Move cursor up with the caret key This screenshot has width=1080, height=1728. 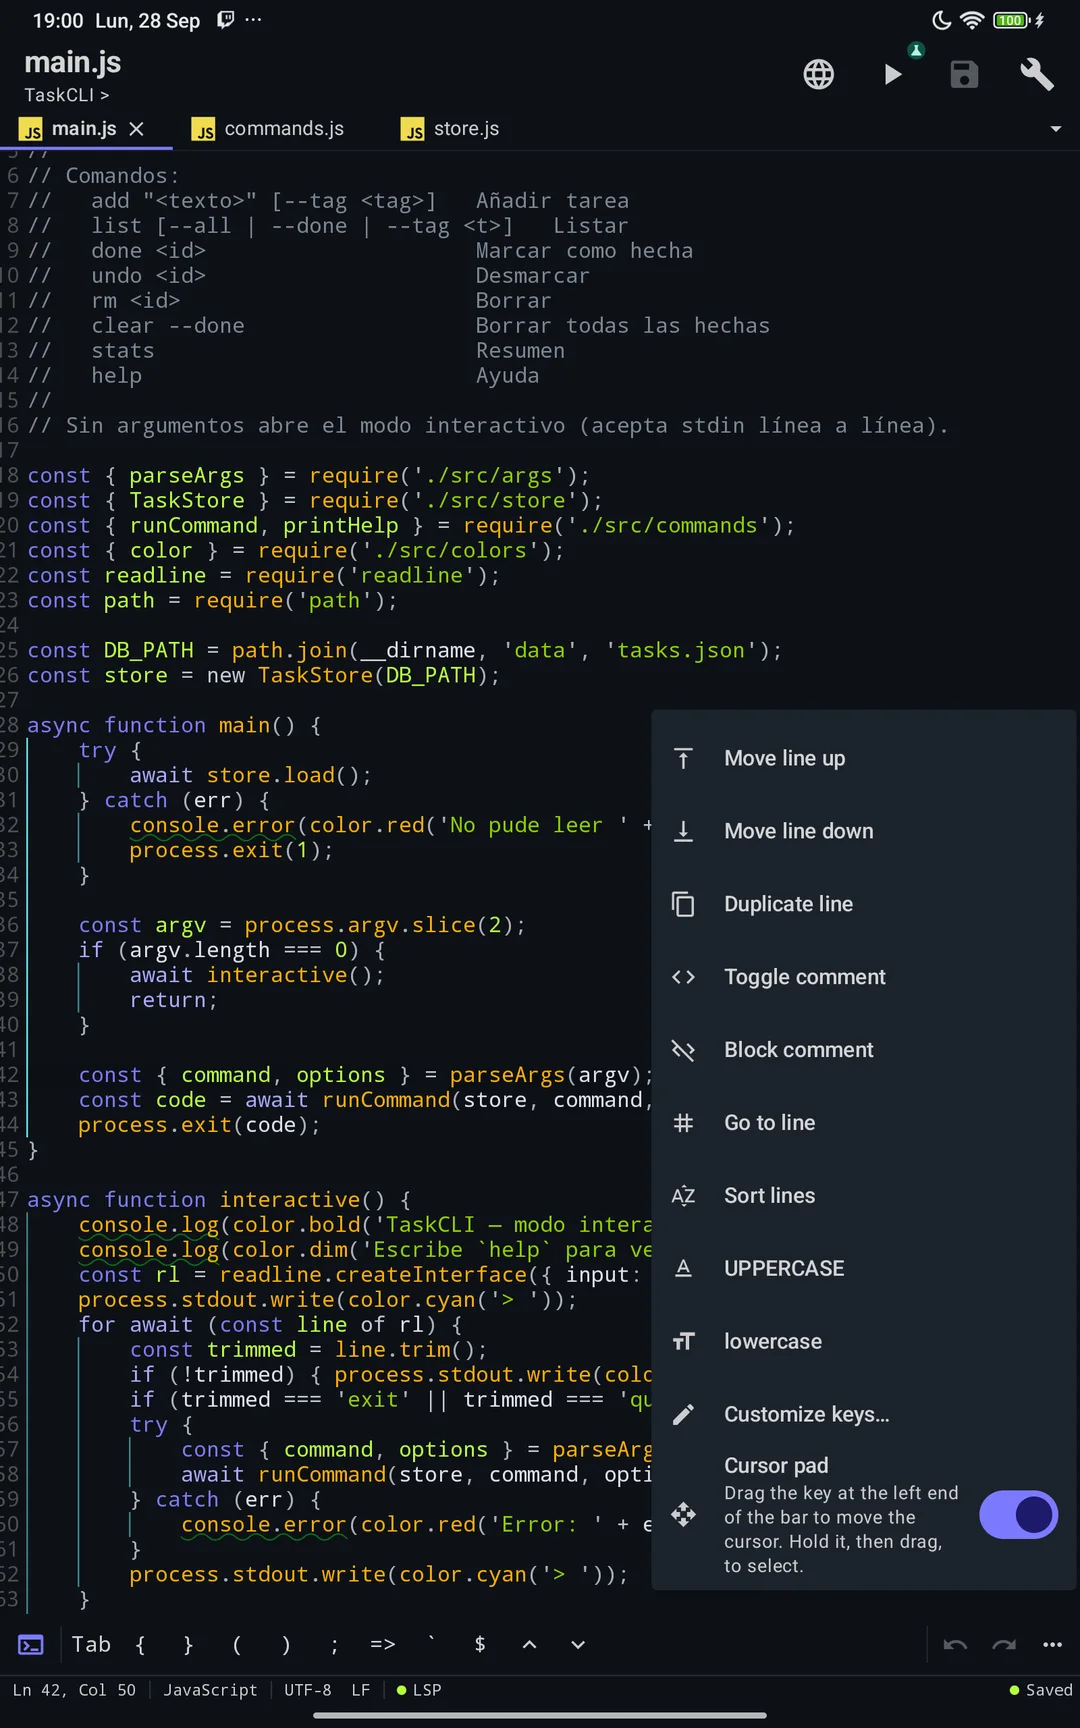[529, 1644]
